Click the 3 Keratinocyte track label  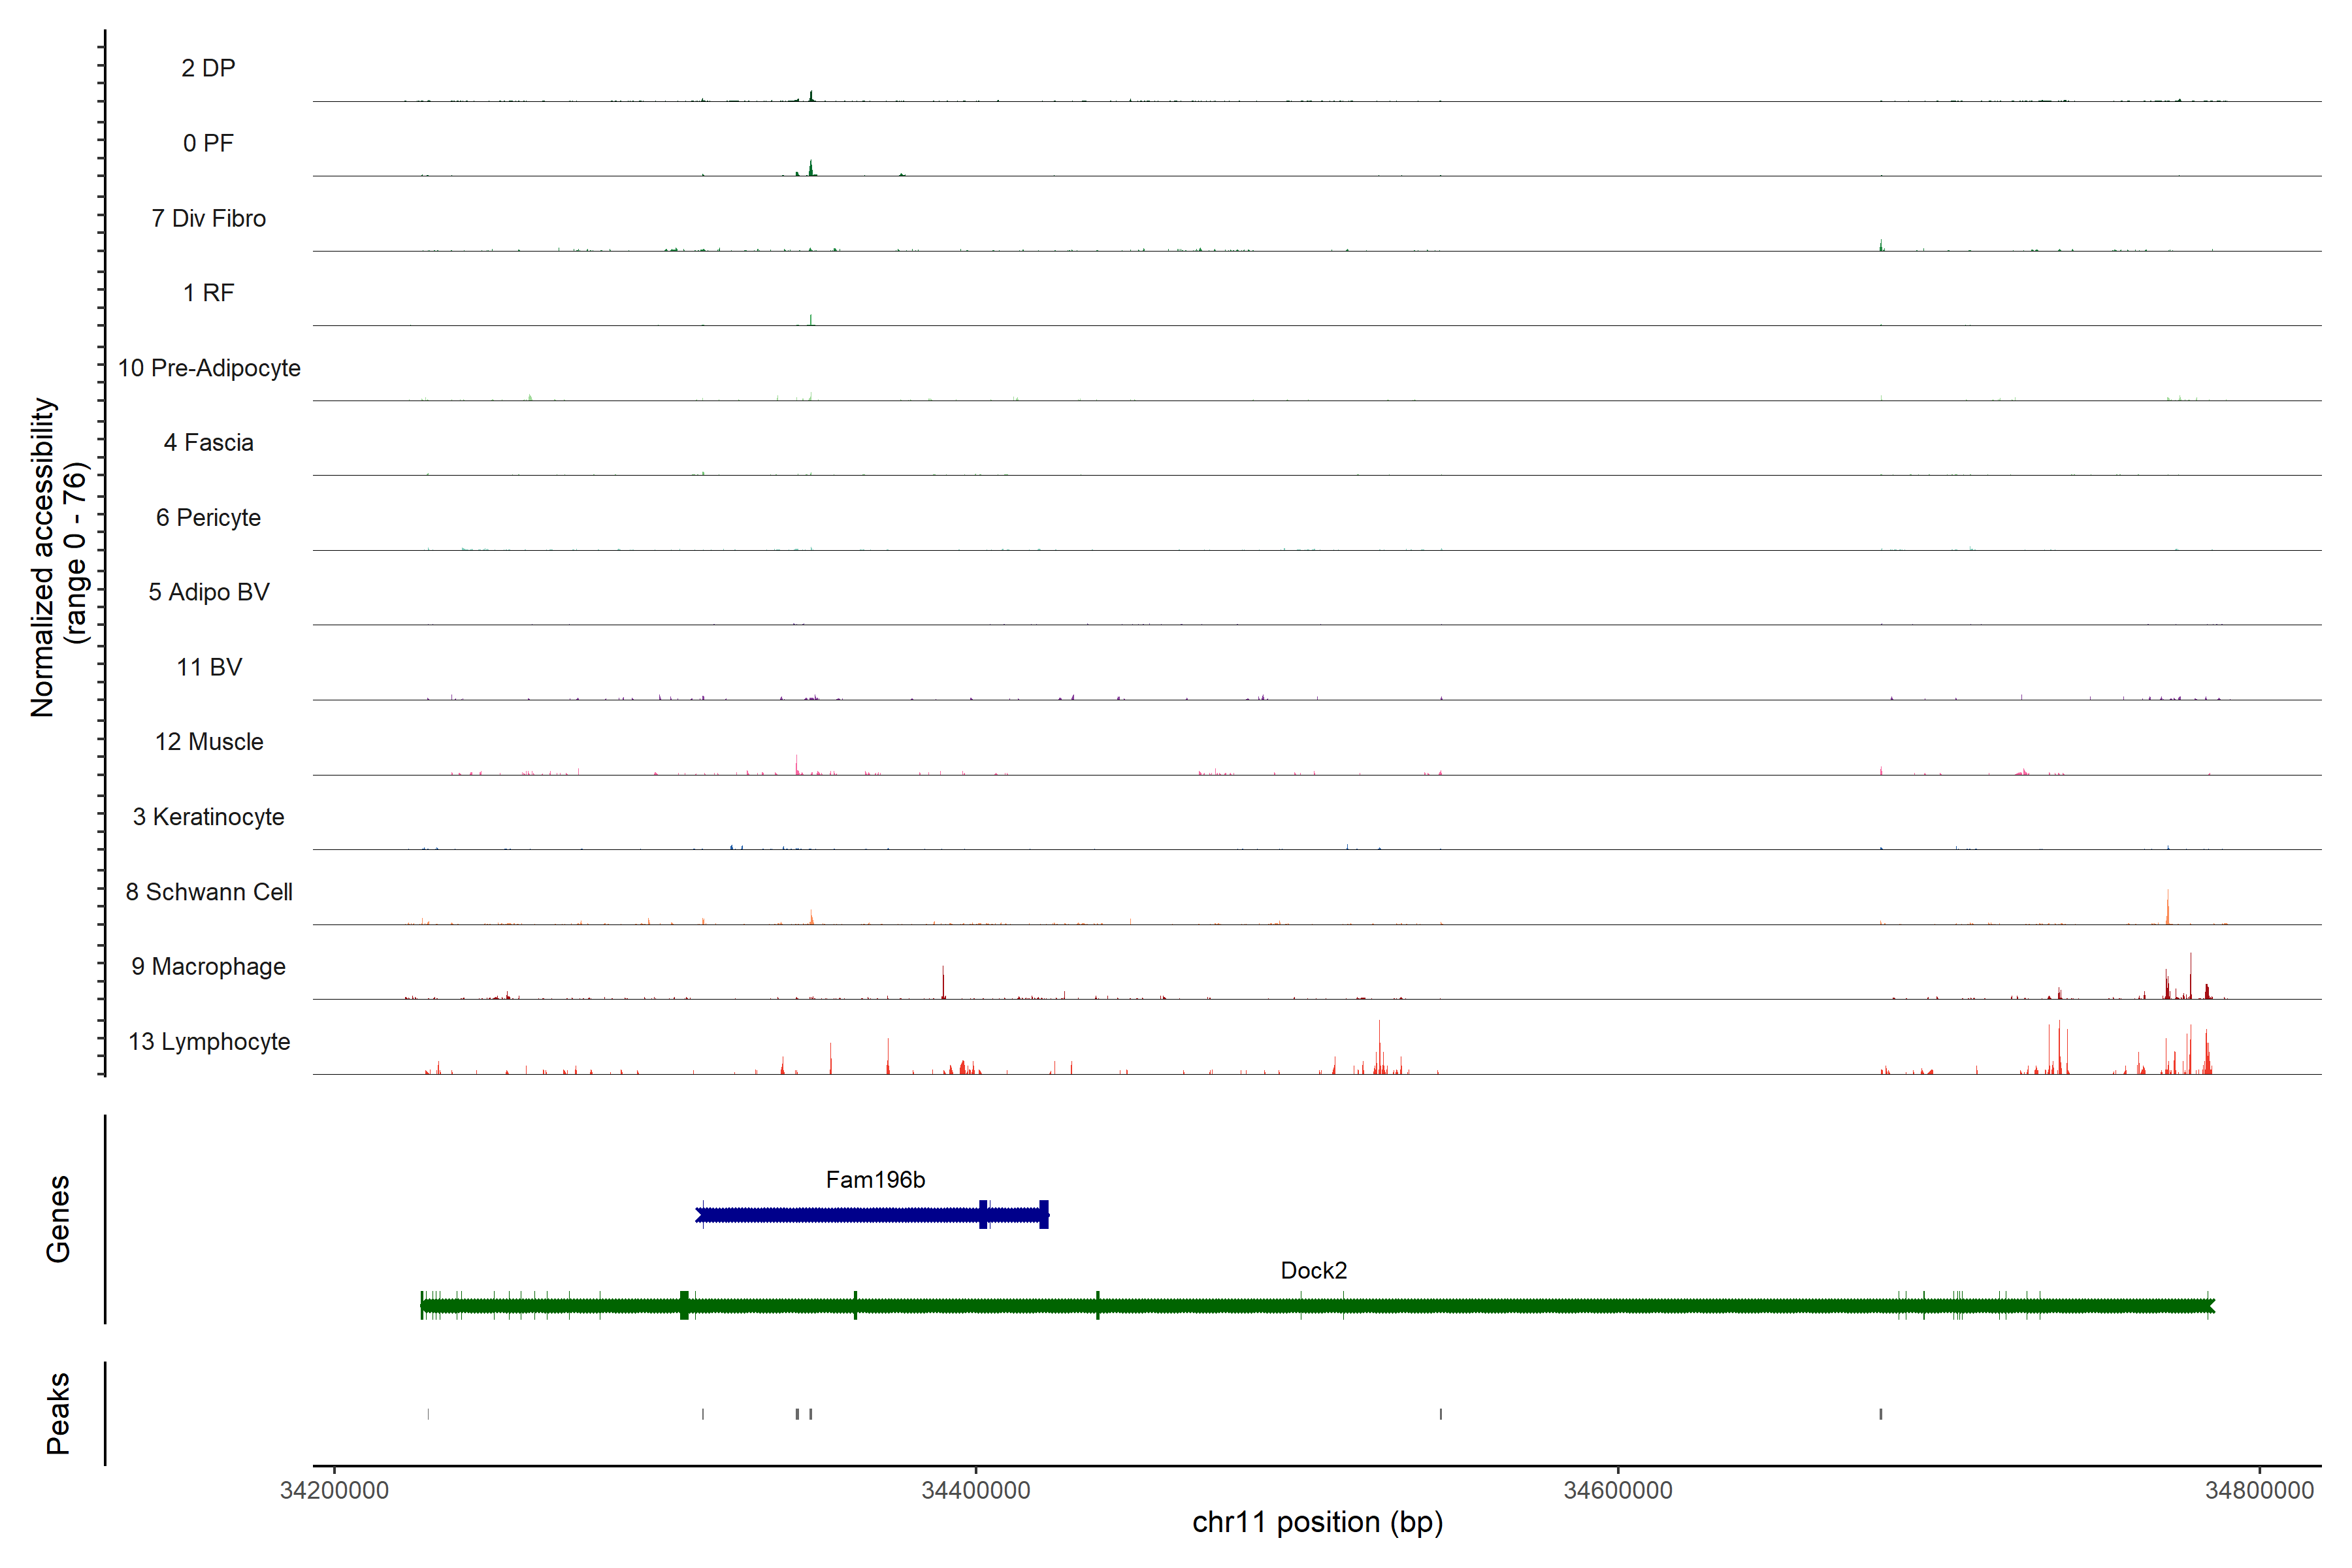(x=208, y=817)
